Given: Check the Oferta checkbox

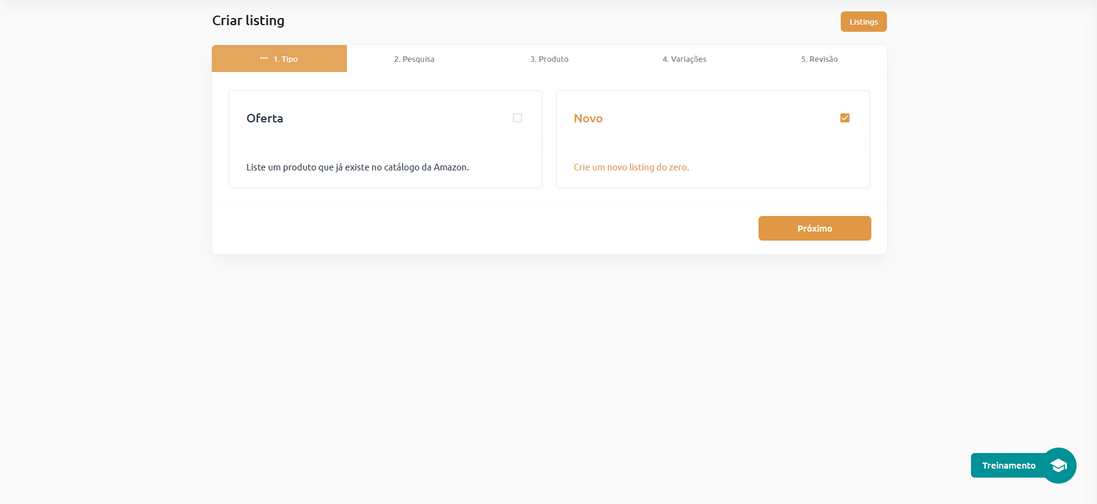Looking at the screenshot, I should pyautogui.click(x=517, y=118).
